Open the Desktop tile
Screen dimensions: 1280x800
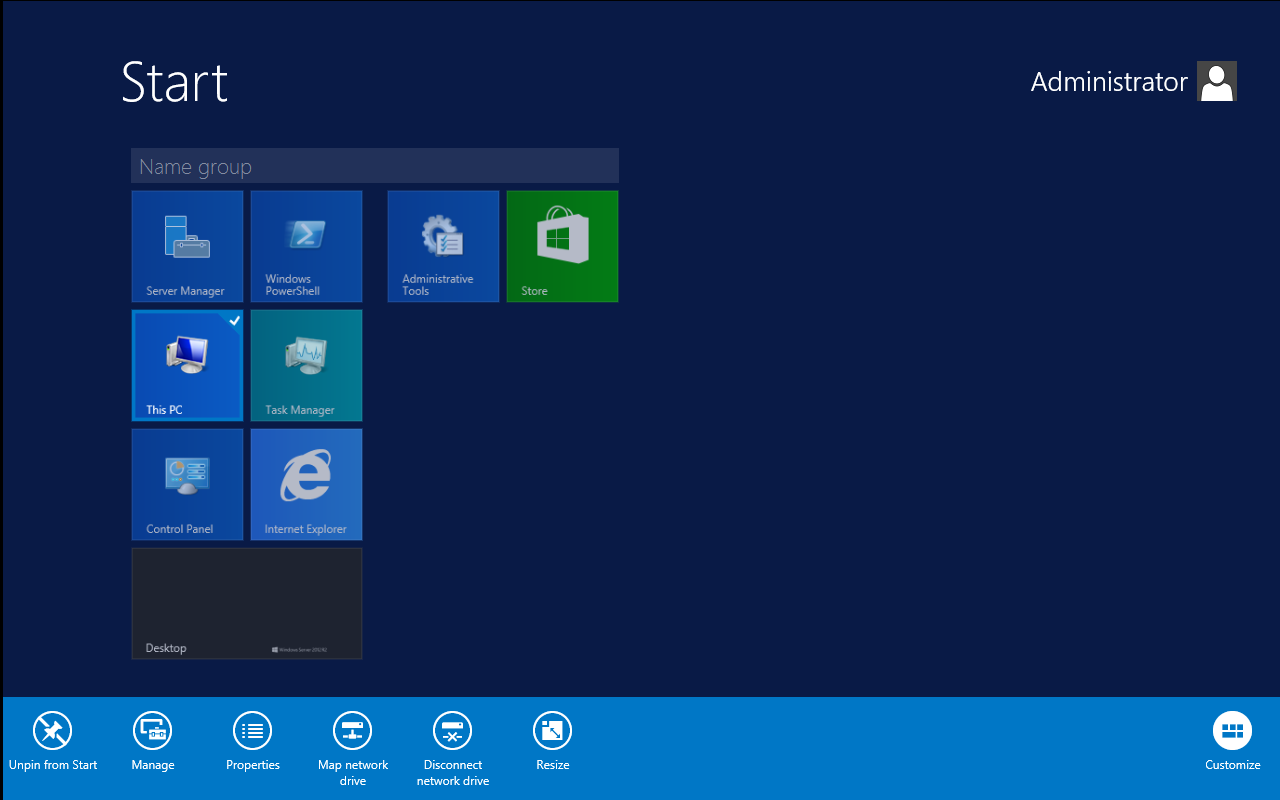(246, 603)
